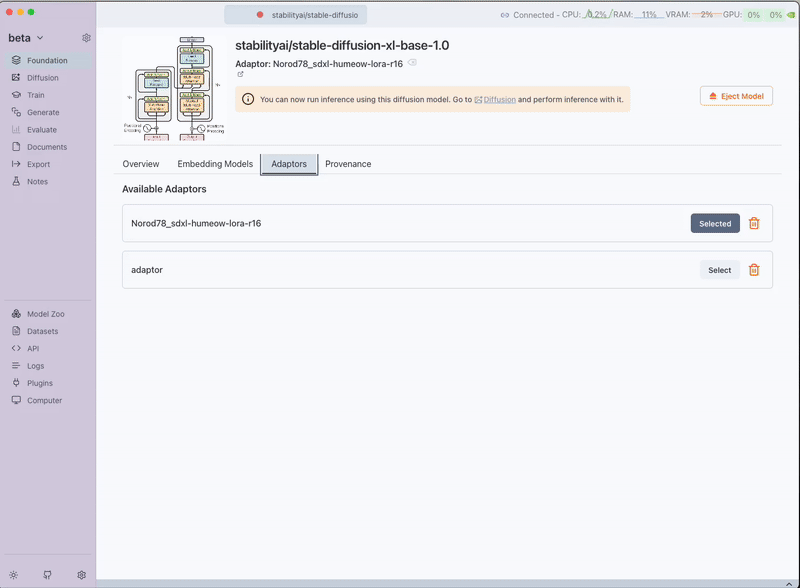The image size is (800, 588).
Task: Open GitHub link icon in sidebar footer
Action: [47, 575]
